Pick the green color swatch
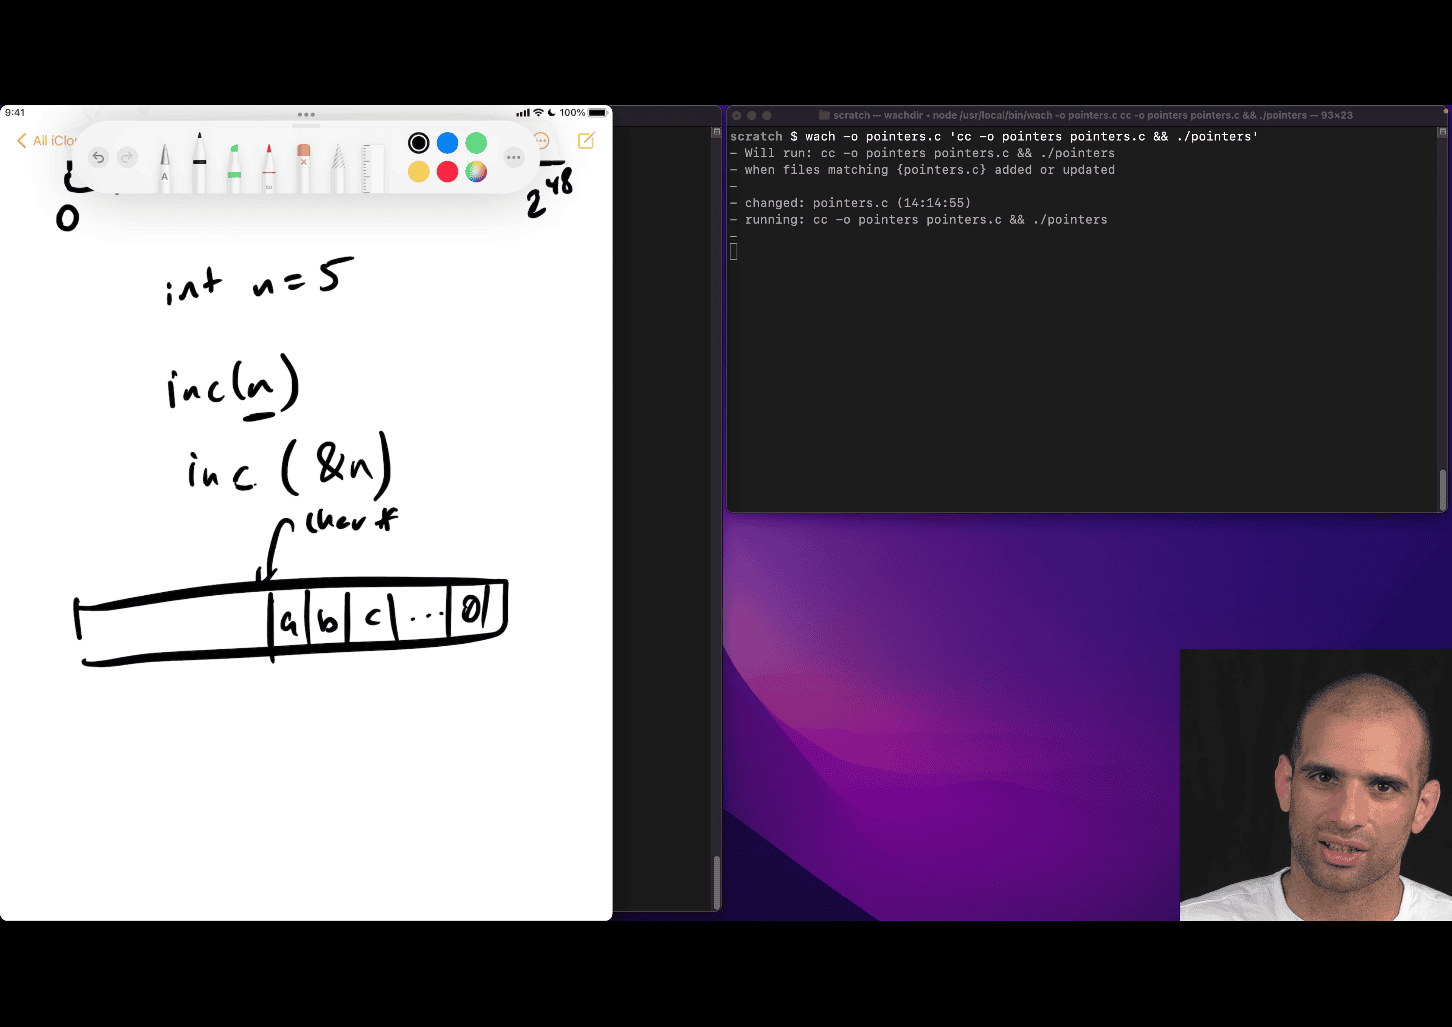The image size is (1452, 1027). [476, 143]
